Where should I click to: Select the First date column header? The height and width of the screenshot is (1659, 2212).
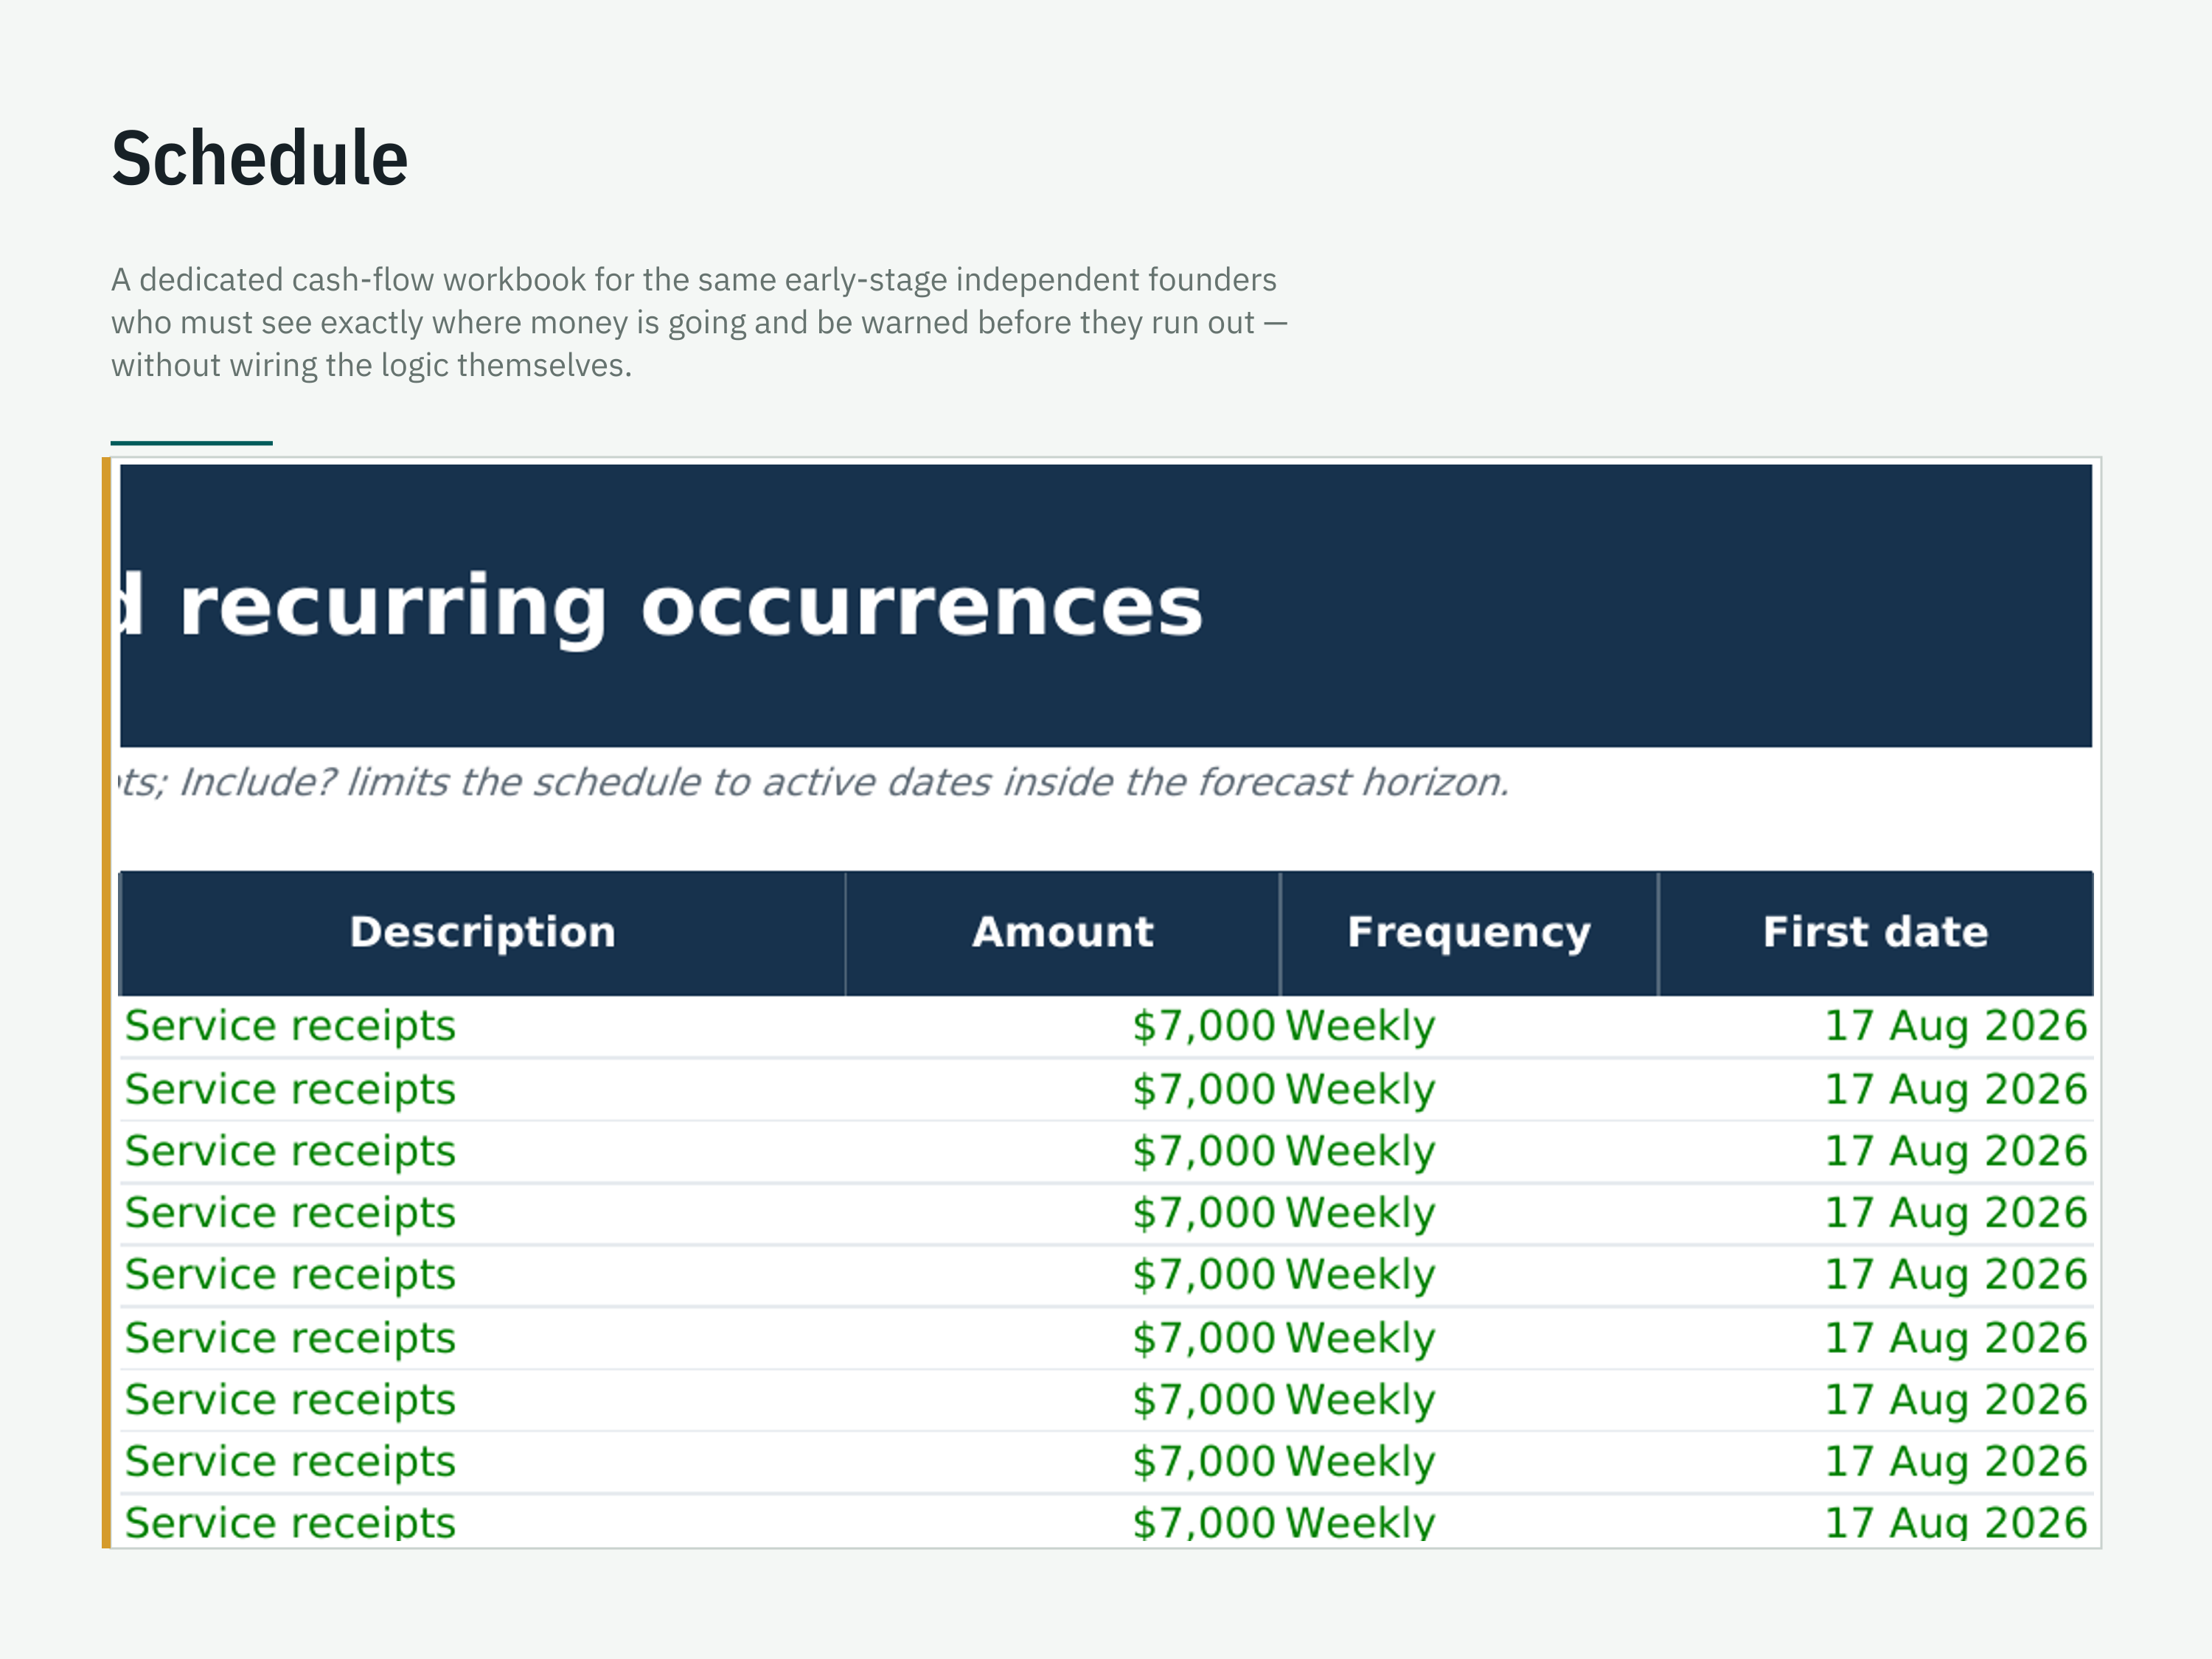click(1875, 933)
